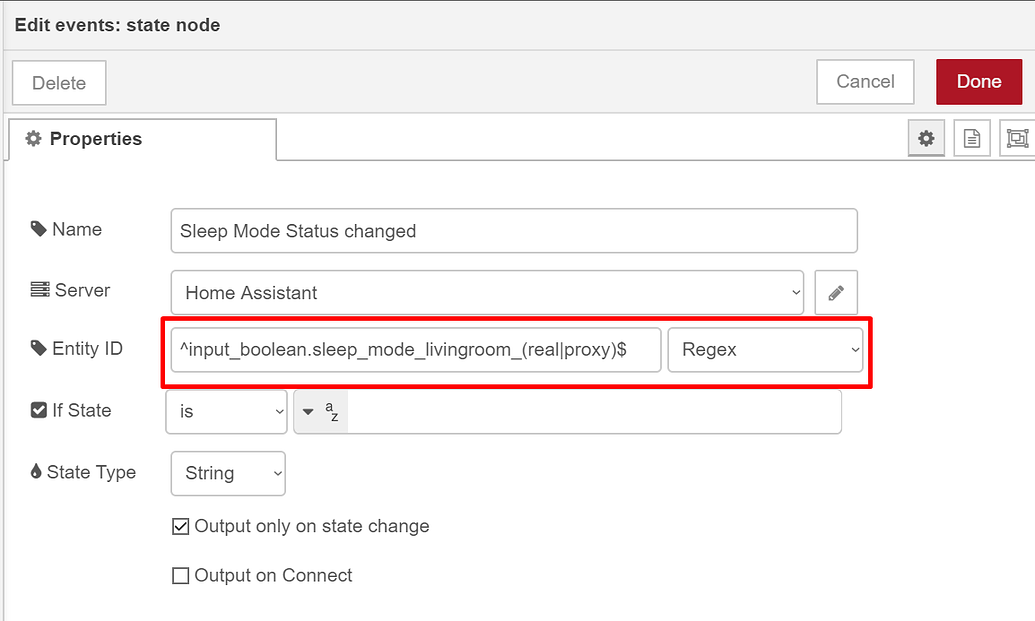This screenshot has width=1035, height=621.
Task: Click inside the Entity ID regex field
Action: coord(415,350)
